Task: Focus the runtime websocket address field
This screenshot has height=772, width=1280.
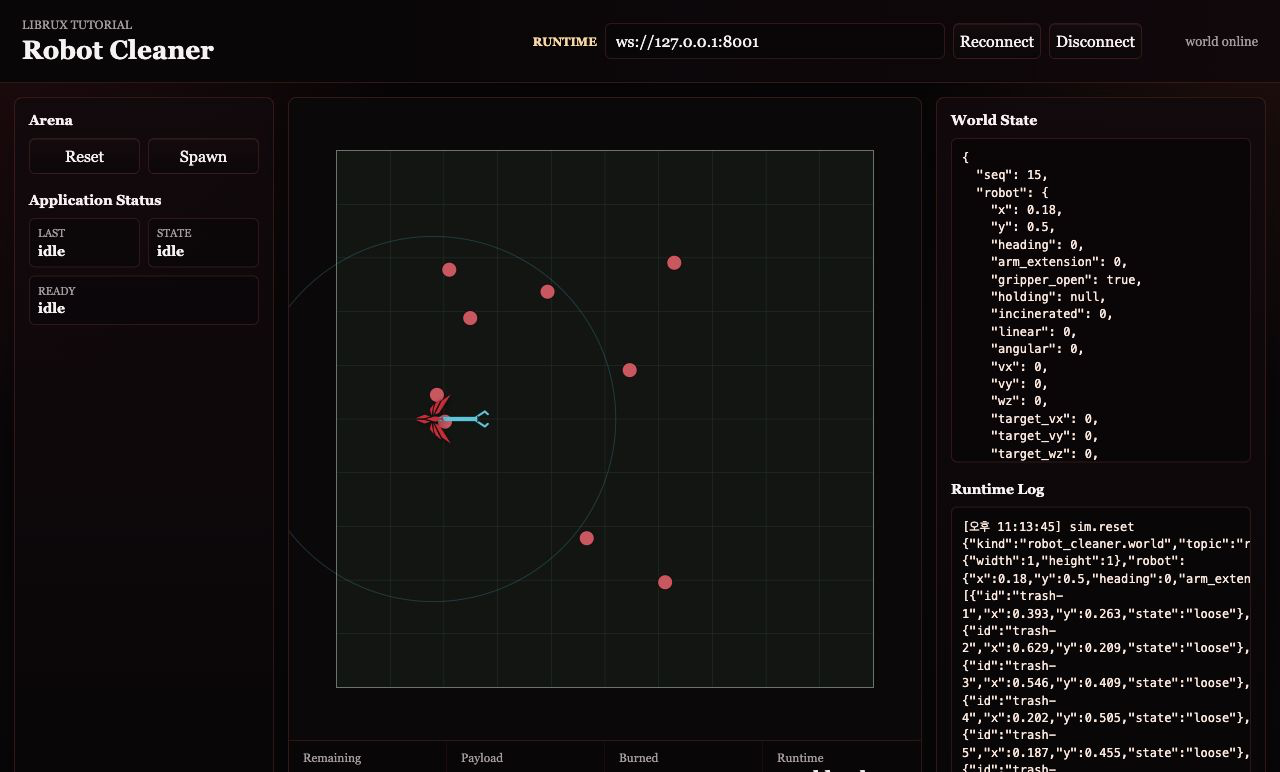Action: point(775,42)
